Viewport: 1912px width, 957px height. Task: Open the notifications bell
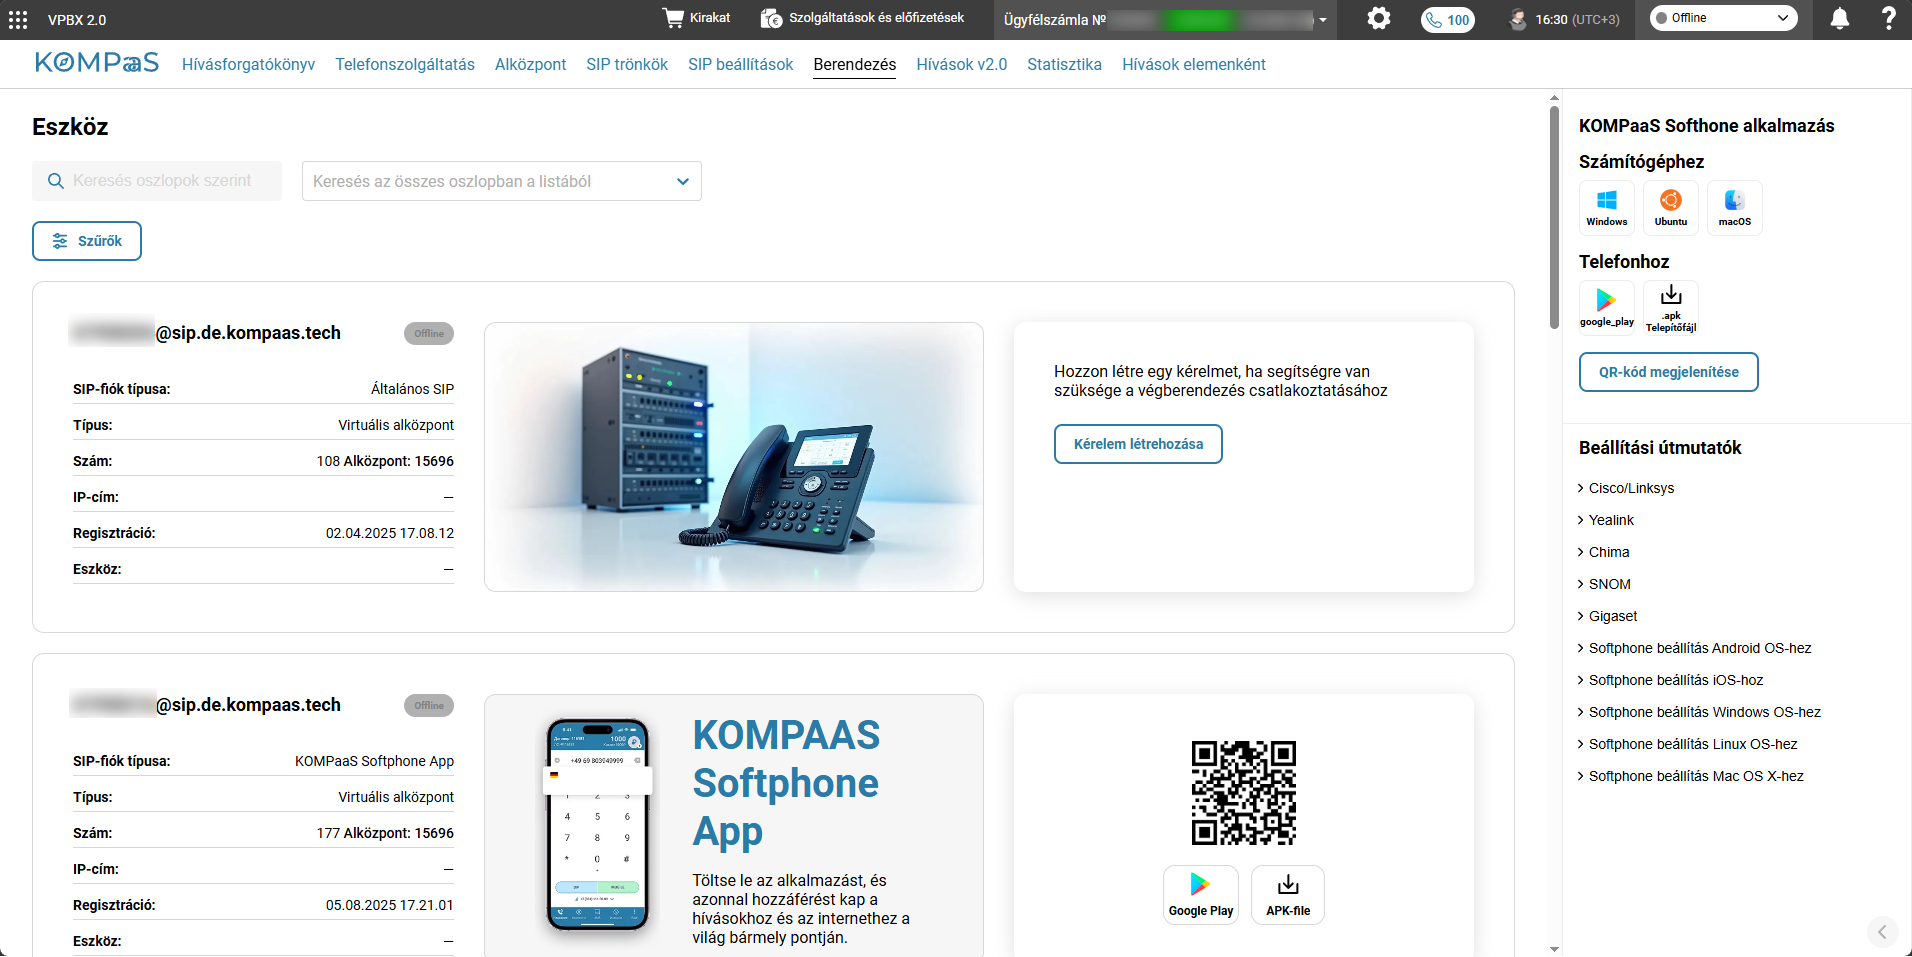click(1839, 19)
